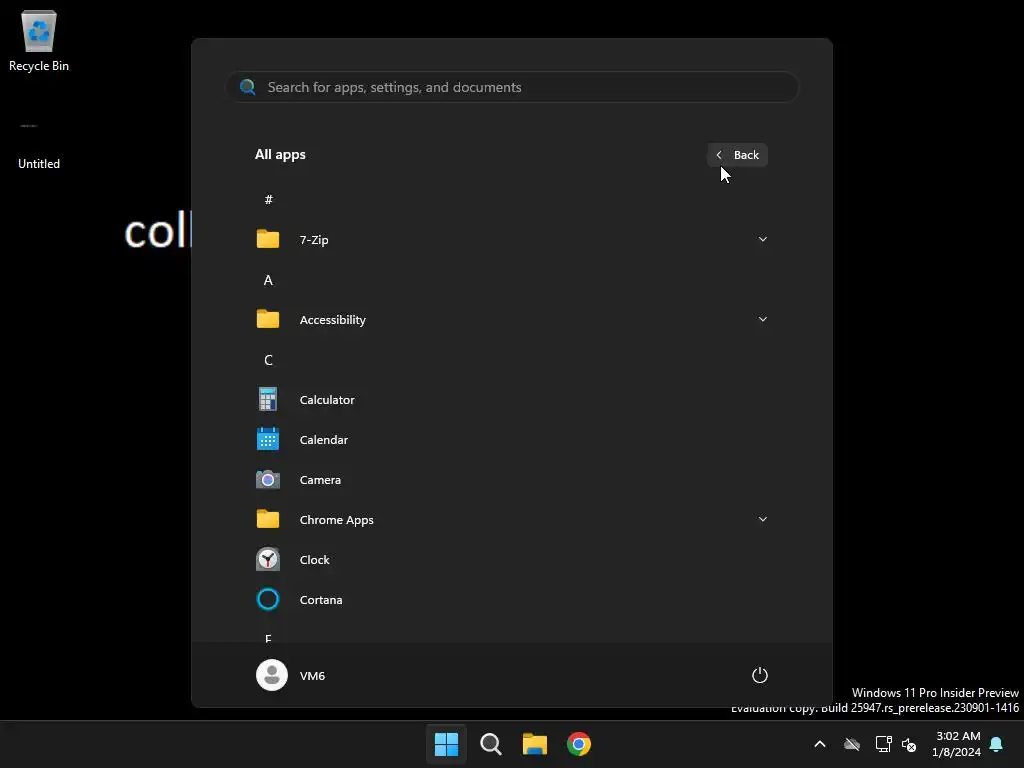The image size is (1024, 768).
Task: Launch Google Chrome from taskbar
Action: [x=579, y=744]
